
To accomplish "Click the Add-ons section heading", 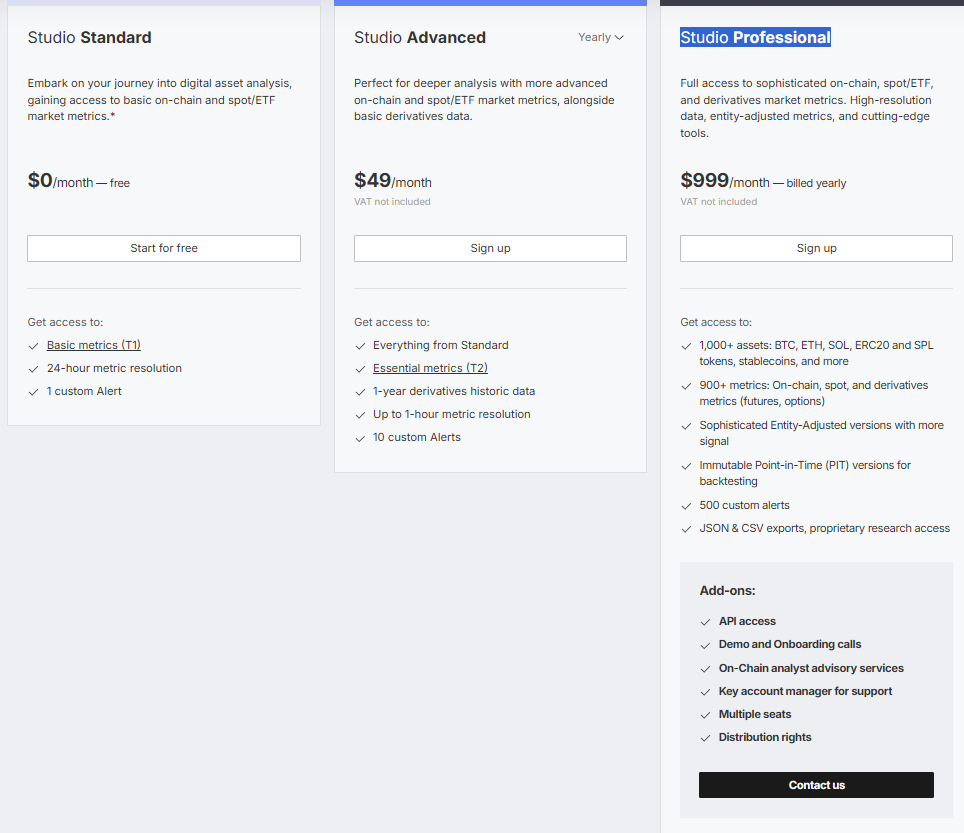I will 727,591.
